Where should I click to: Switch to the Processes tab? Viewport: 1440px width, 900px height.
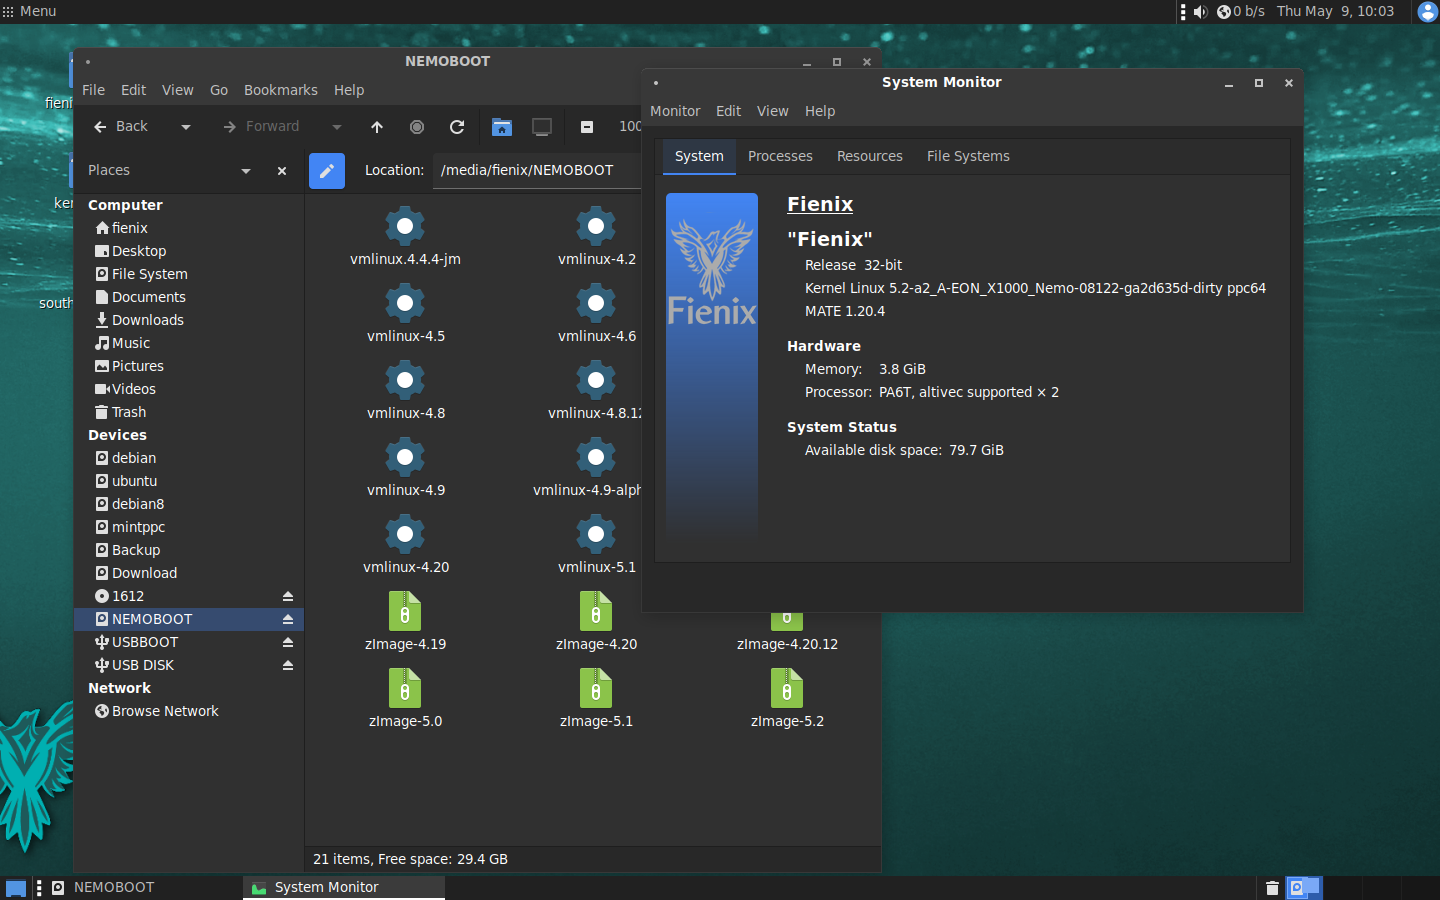[x=780, y=157]
